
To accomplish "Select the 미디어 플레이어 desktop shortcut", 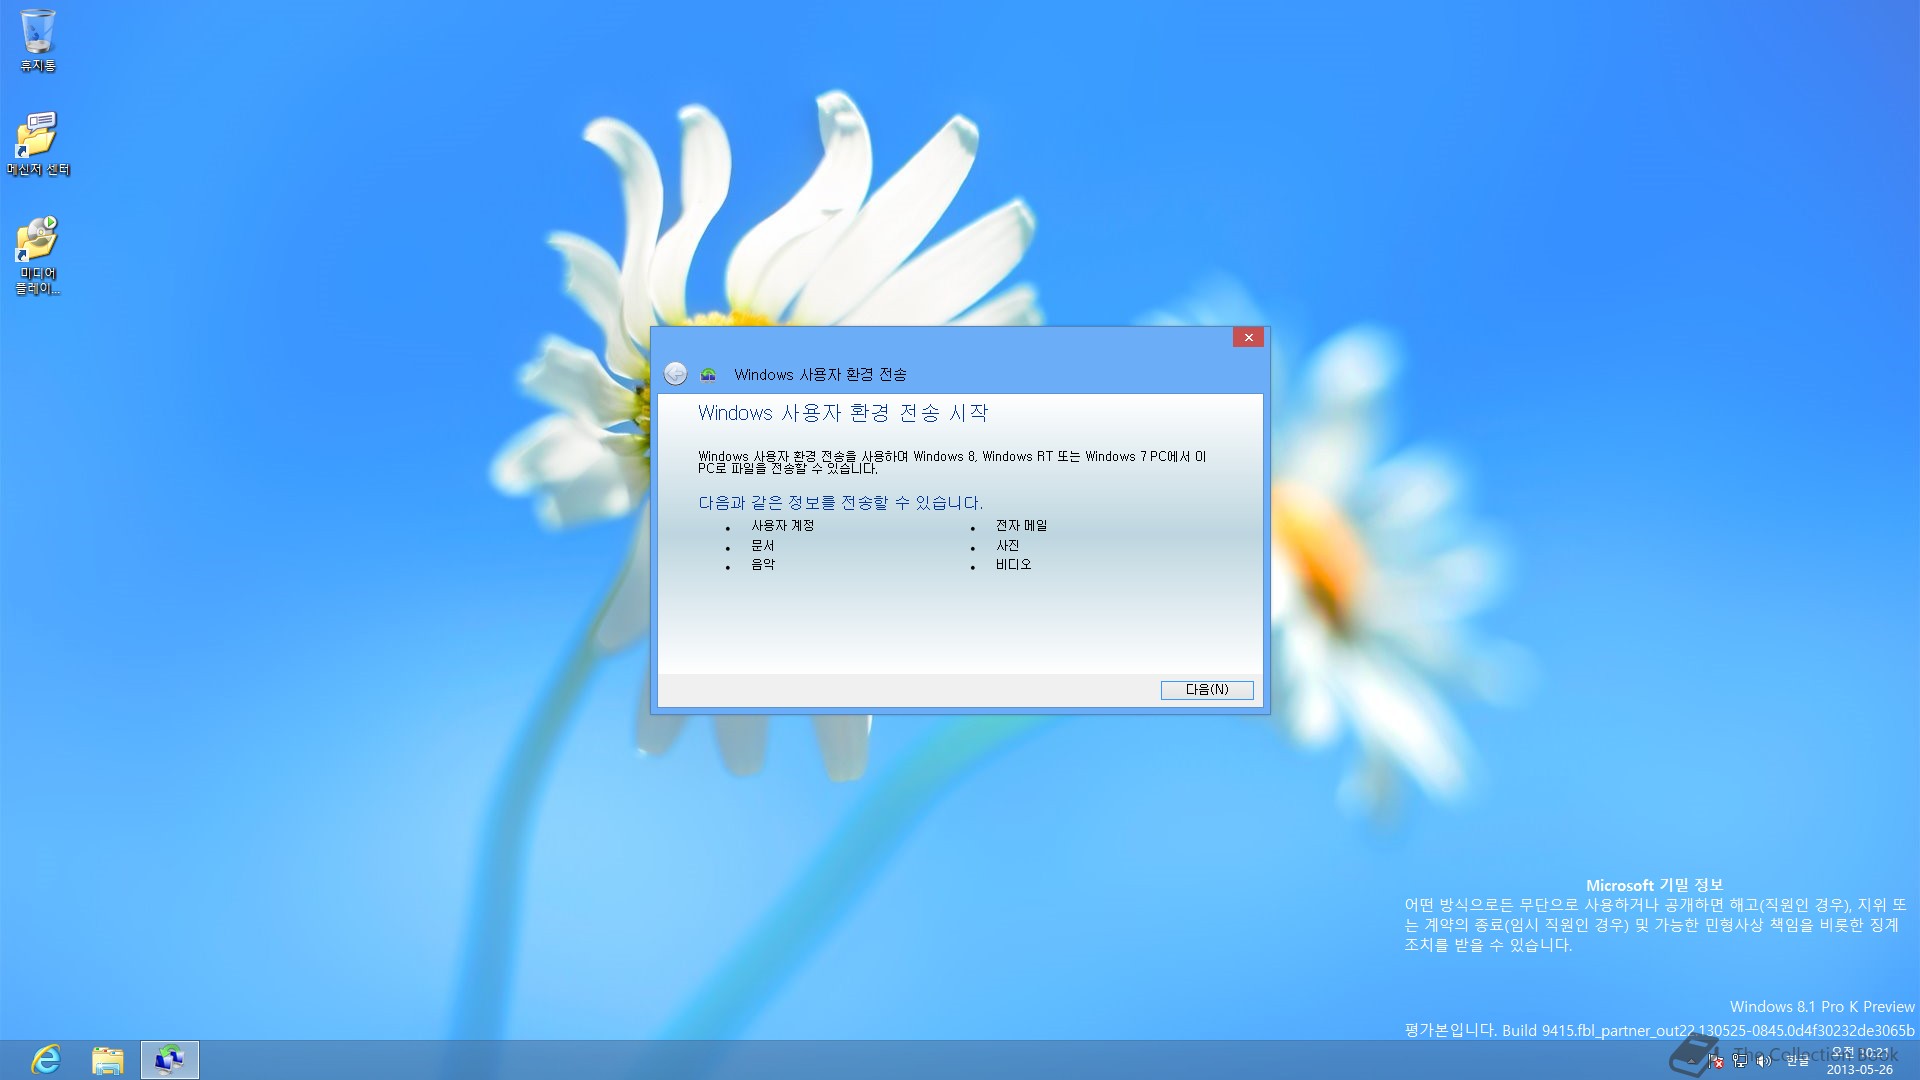I will point(38,256).
